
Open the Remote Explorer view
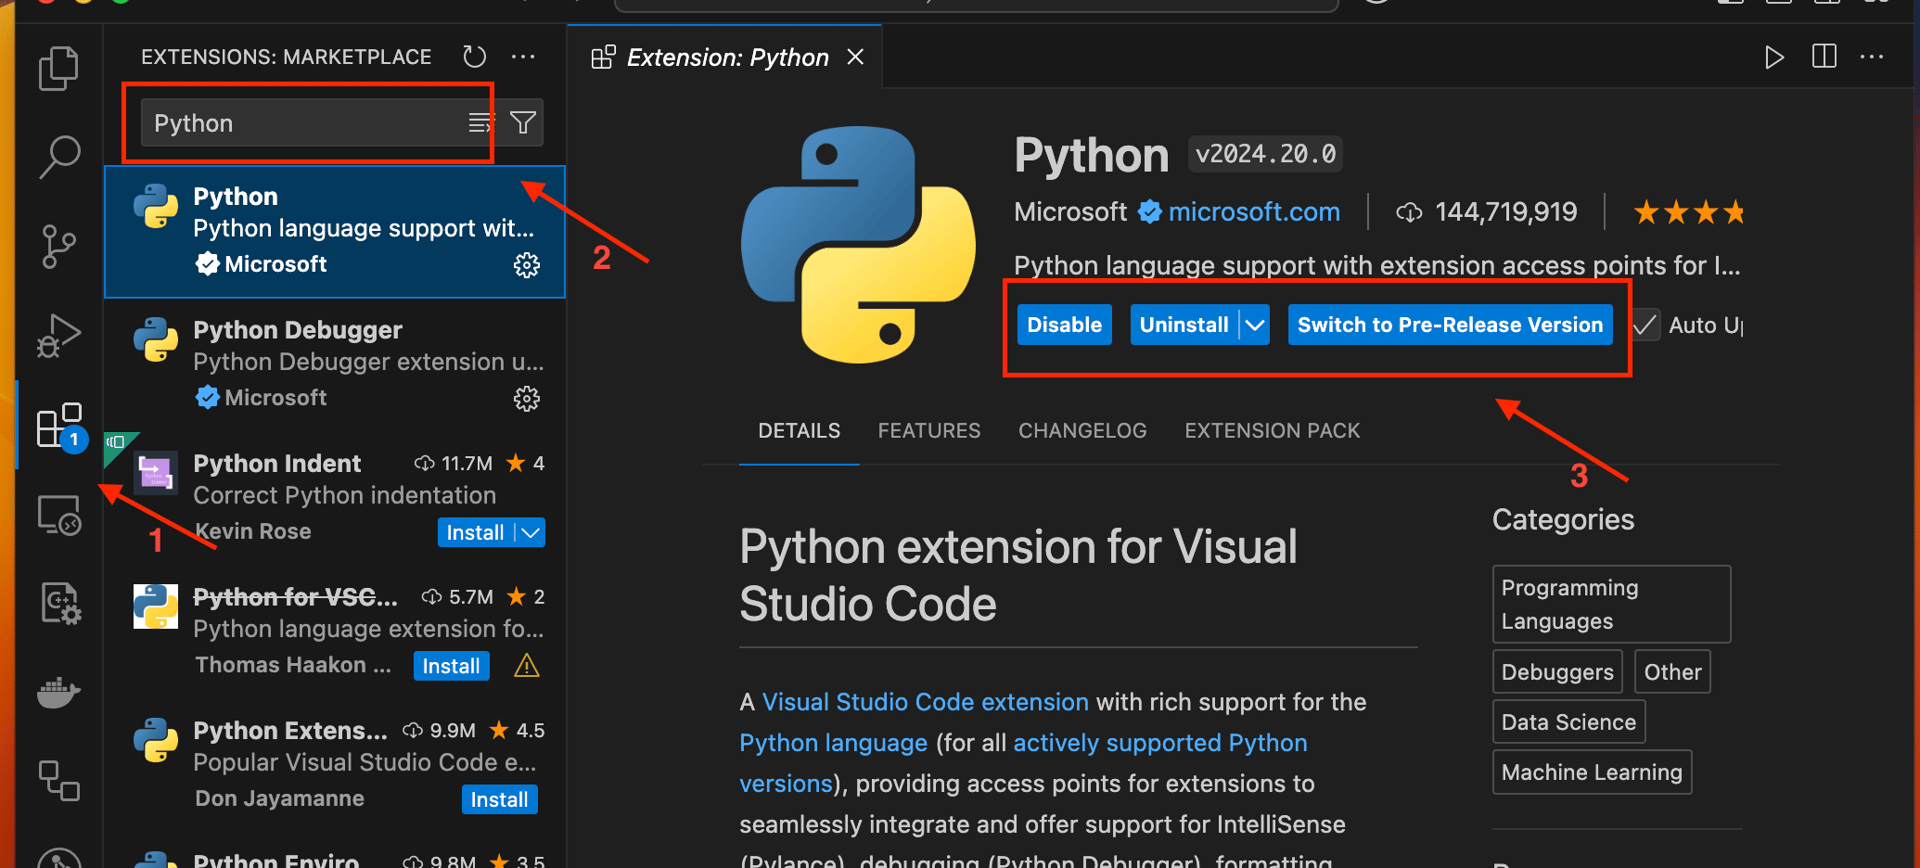point(59,516)
